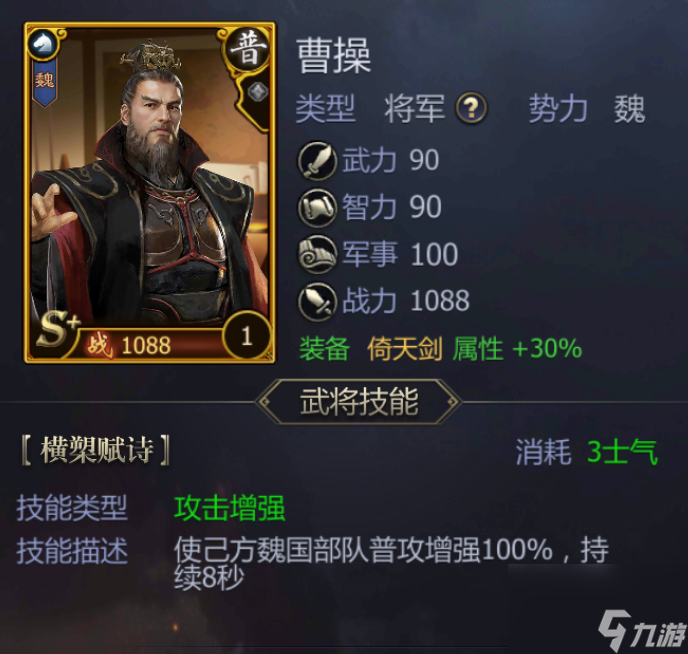
Task: Click the 攻击增强 skill type text
Action: click(x=229, y=508)
